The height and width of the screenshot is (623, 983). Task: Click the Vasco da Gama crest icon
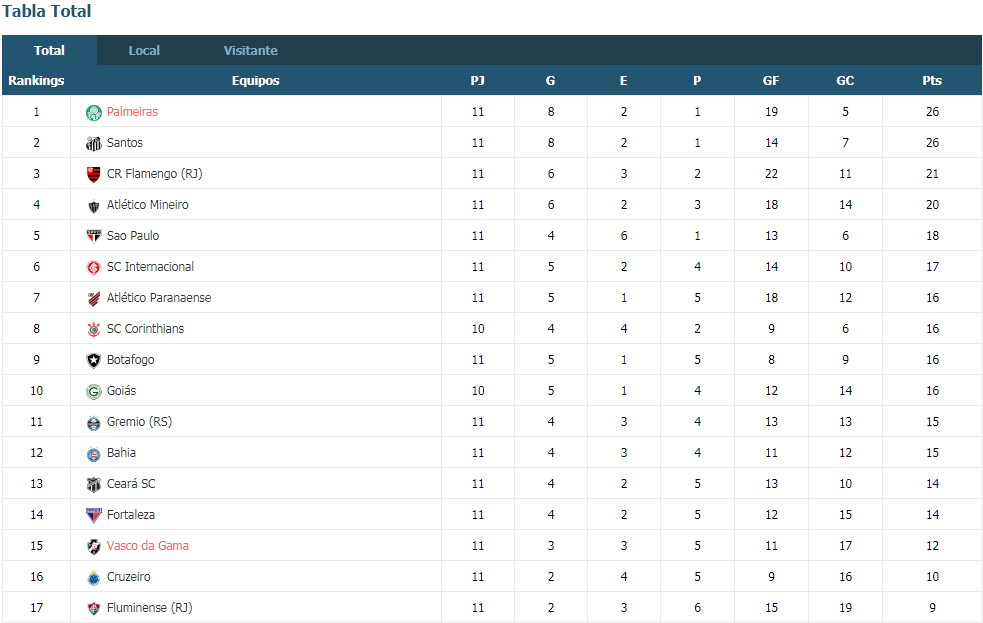pos(93,547)
